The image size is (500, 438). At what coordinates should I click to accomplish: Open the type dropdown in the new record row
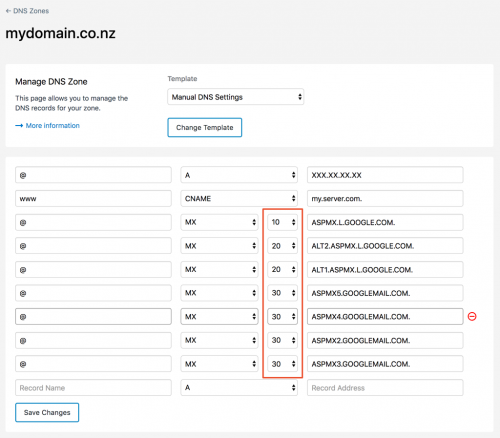pos(239,388)
